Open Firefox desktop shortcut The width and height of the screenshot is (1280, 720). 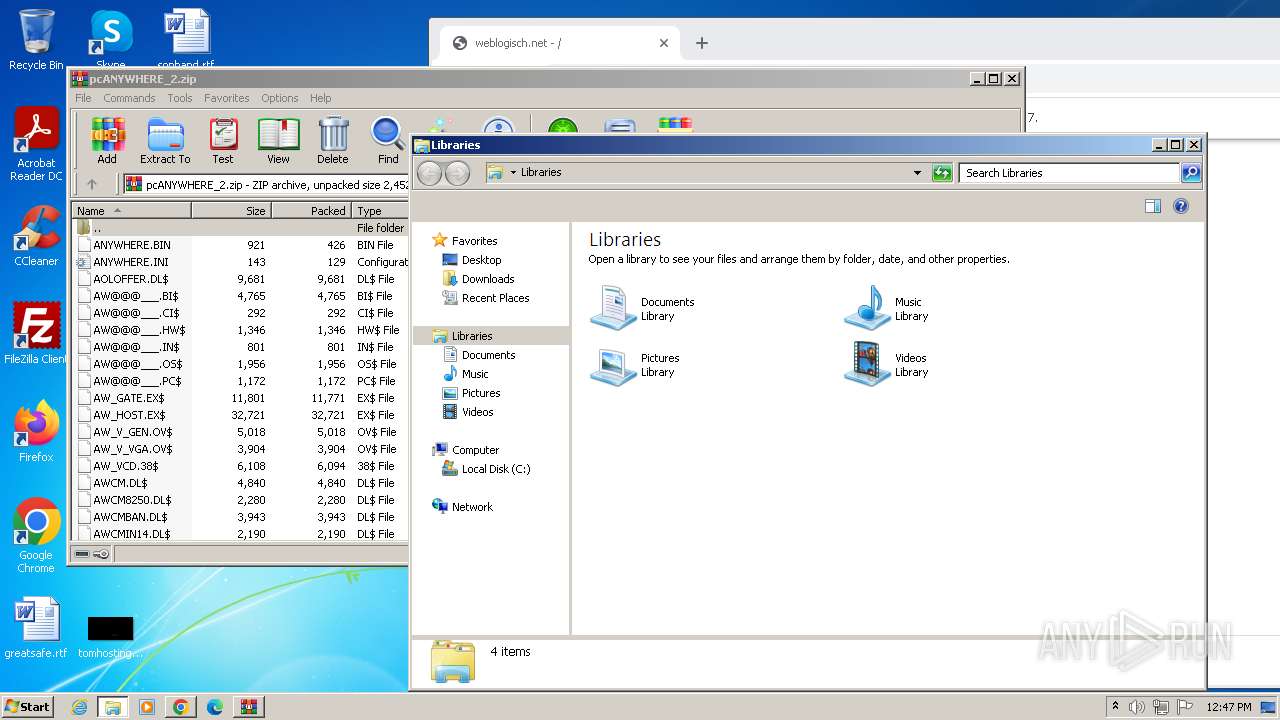click(36, 431)
